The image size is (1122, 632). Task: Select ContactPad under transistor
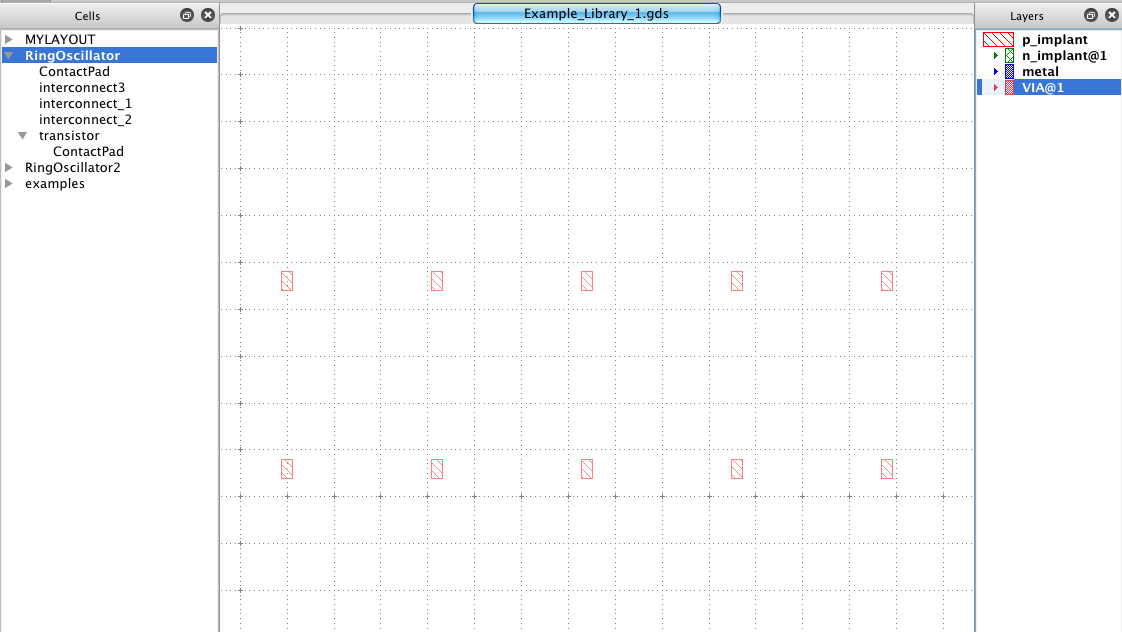pos(88,152)
